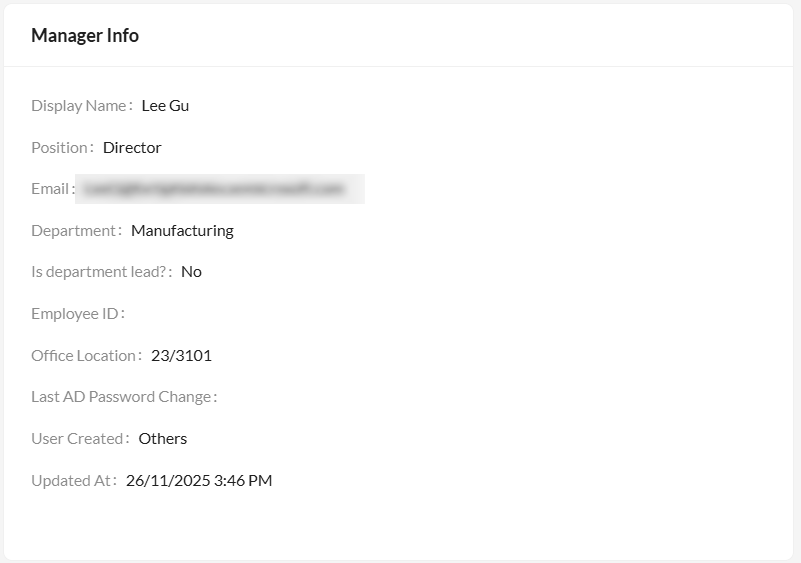Click the blurred email address value
Screen dimensions: 801x563
click(x=219, y=189)
